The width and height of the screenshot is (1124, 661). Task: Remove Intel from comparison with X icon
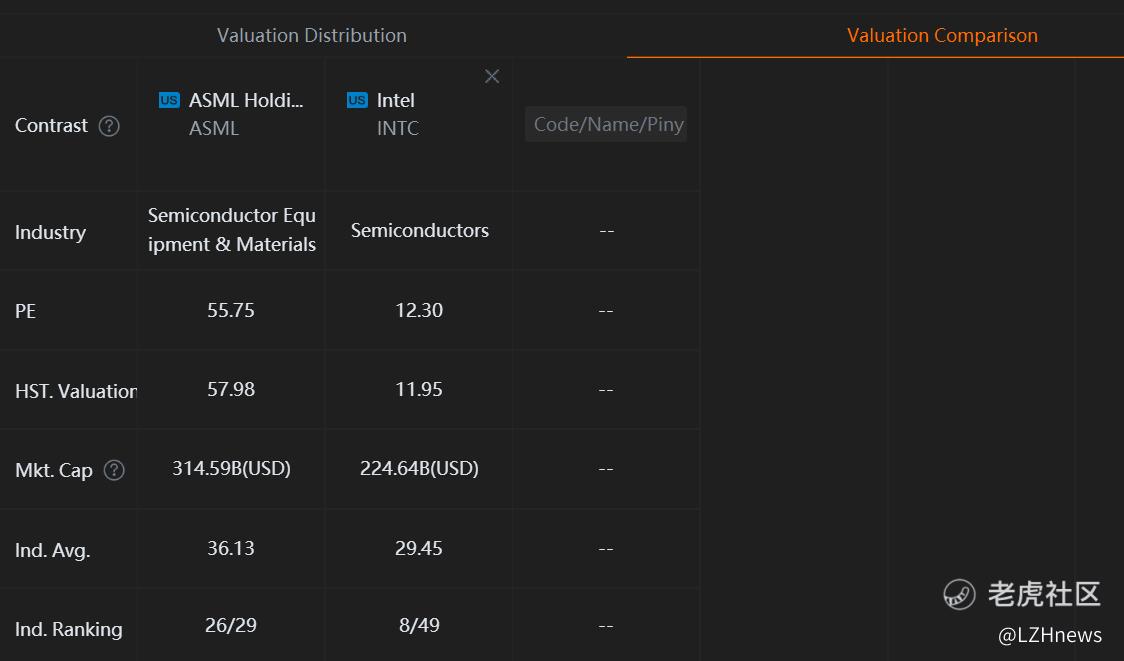pyautogui.click(x=492, y=76)
